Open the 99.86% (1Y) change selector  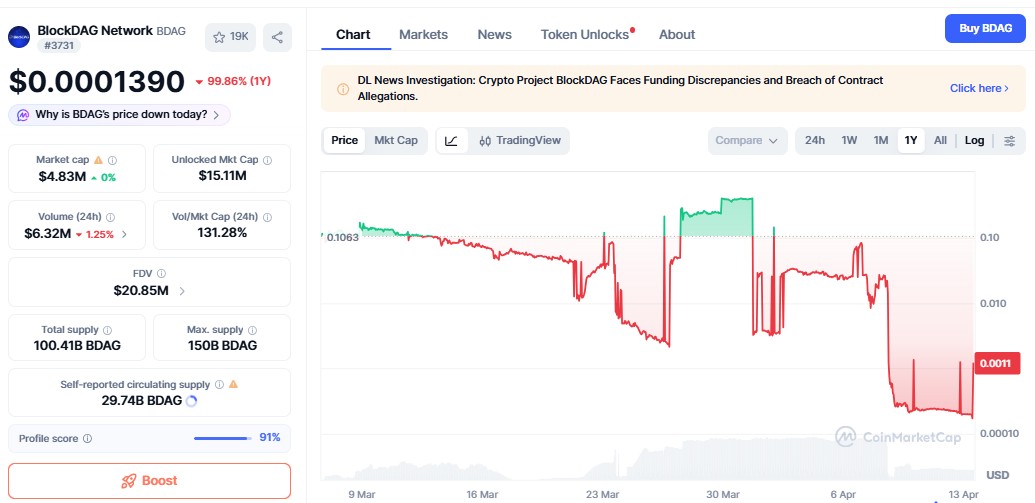[232, 82]
